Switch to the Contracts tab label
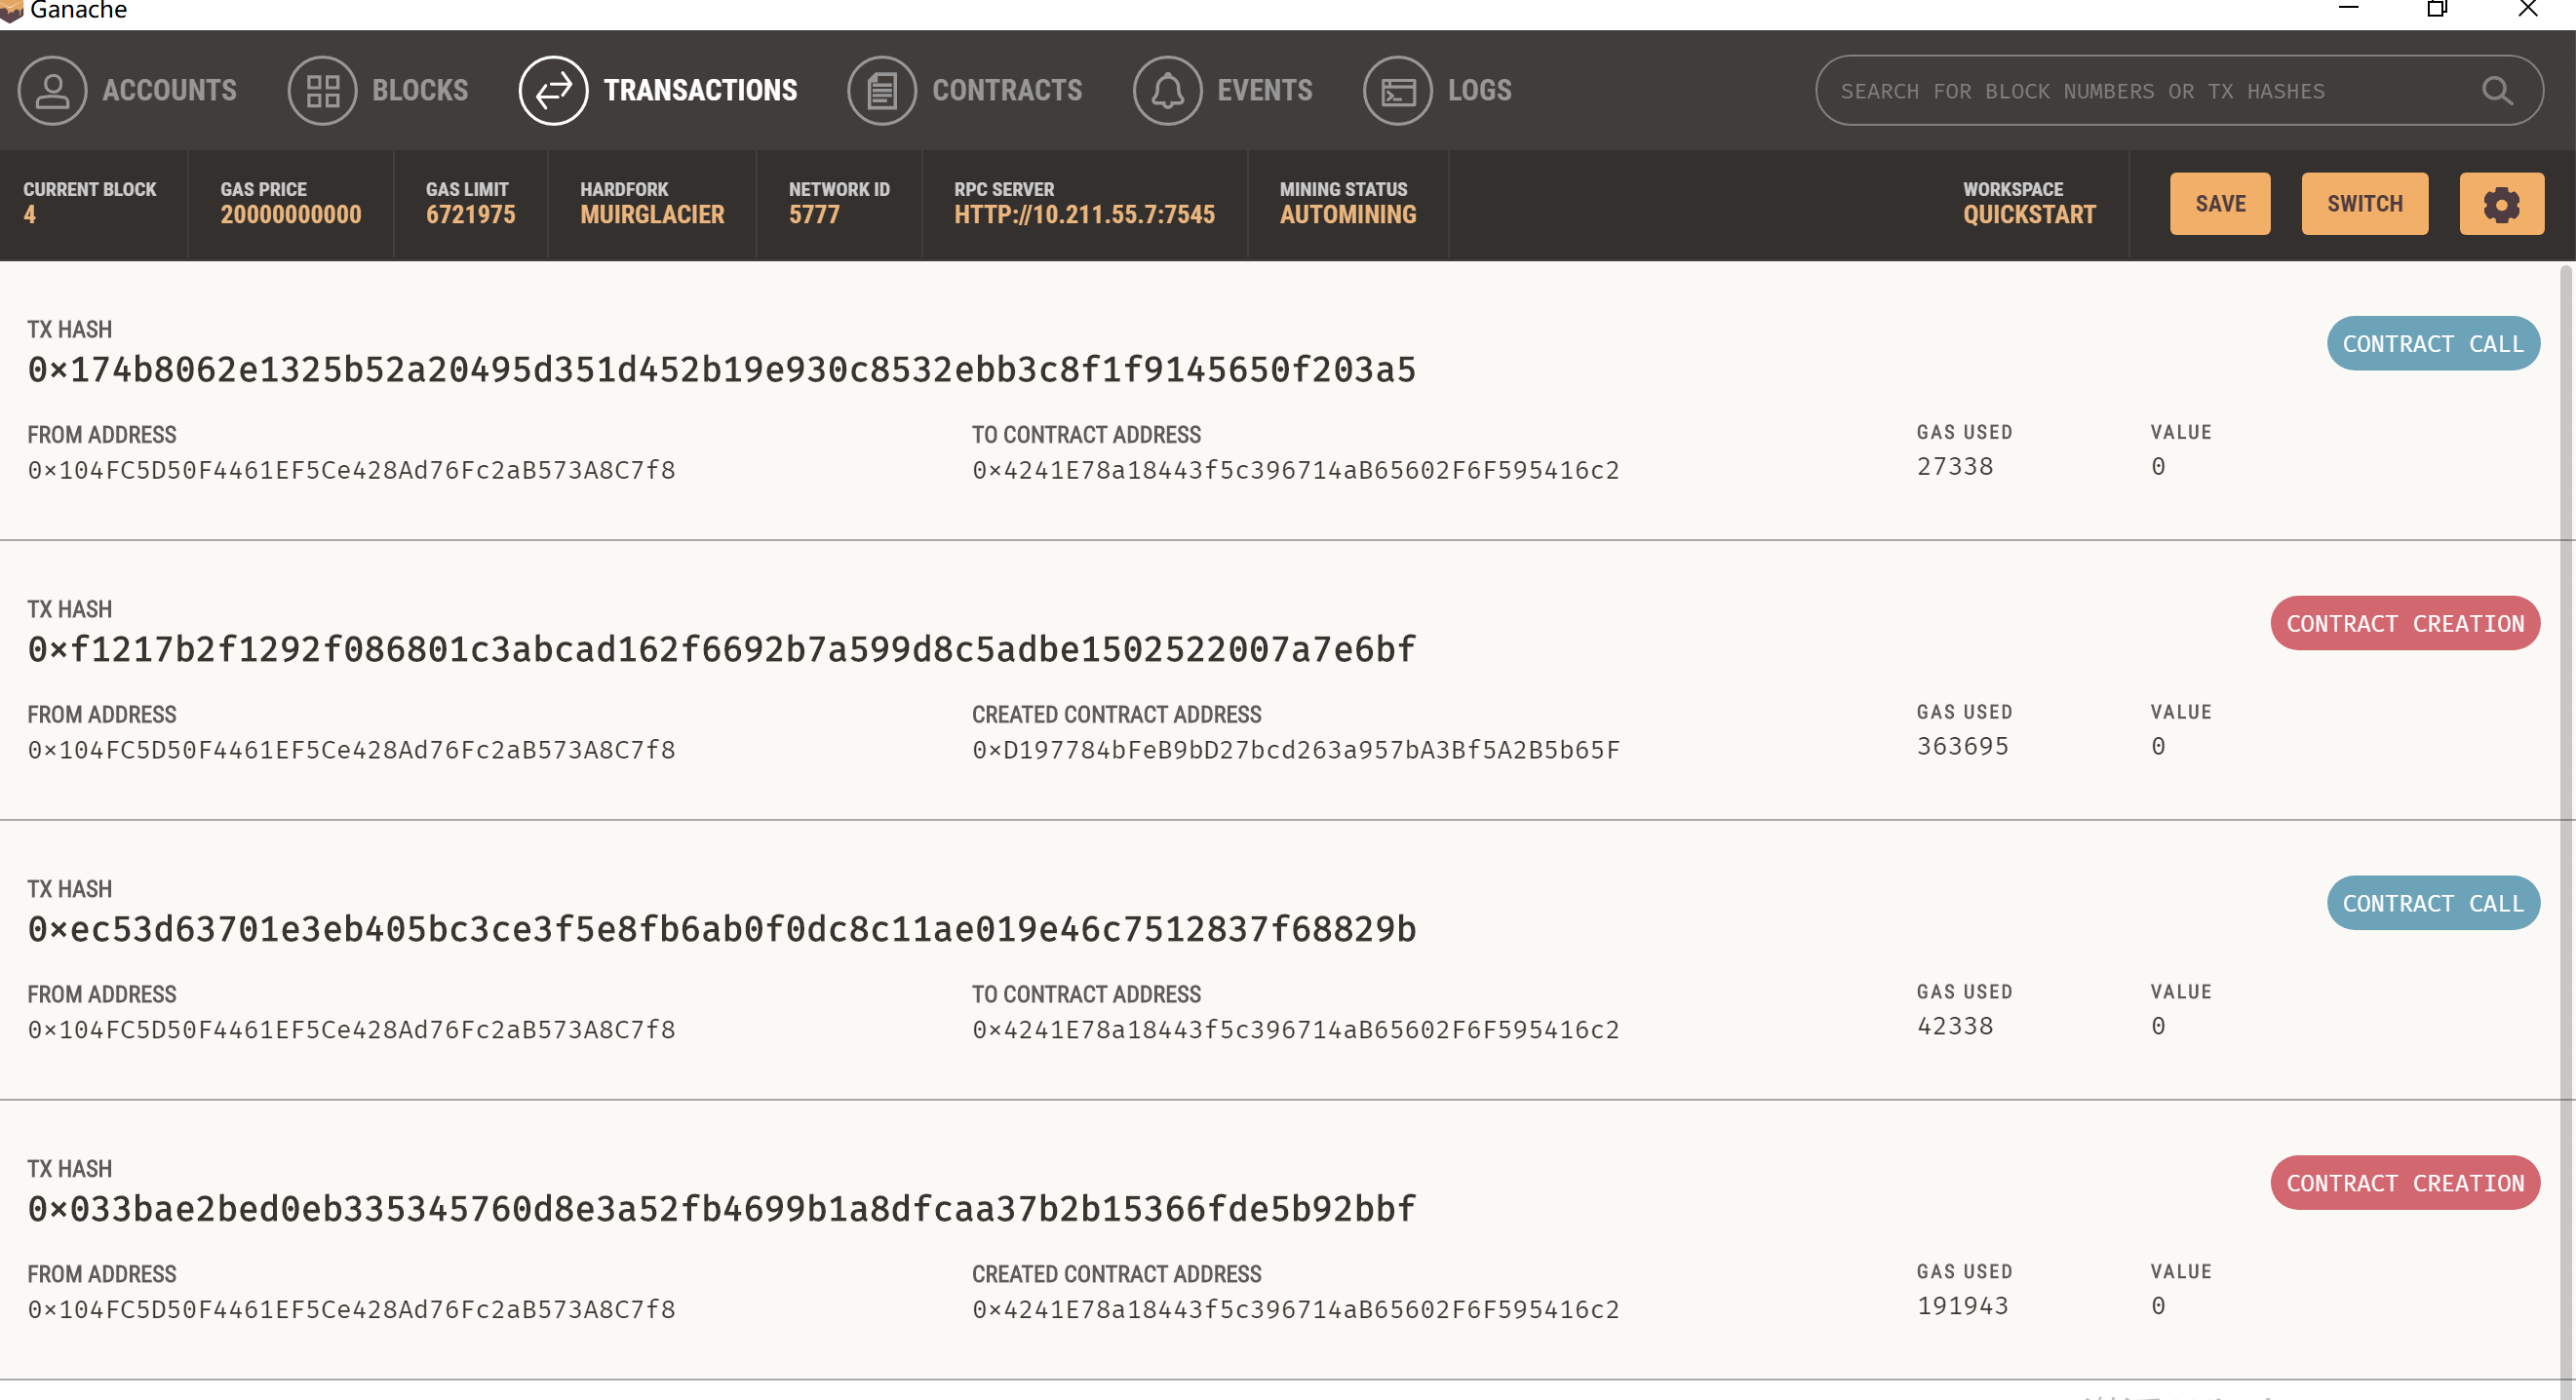 (1006, 91)
